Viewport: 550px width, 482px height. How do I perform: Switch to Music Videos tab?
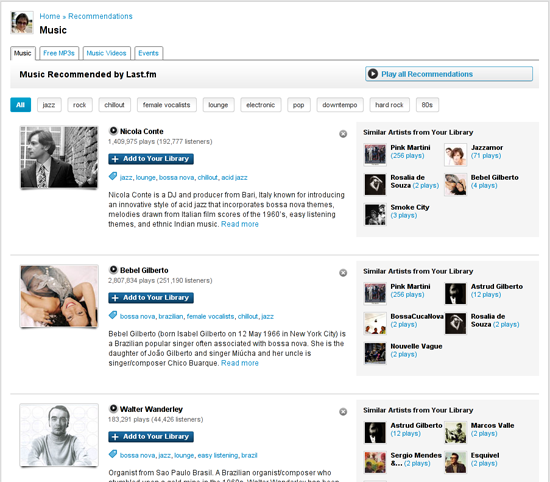pyautogui.click(x=106, y=53)
